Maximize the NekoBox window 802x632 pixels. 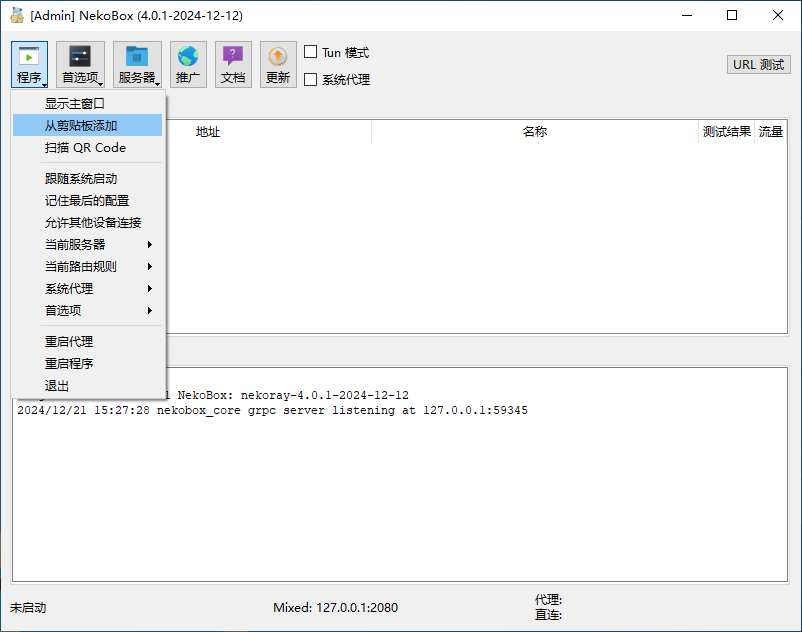pos(732,15)
